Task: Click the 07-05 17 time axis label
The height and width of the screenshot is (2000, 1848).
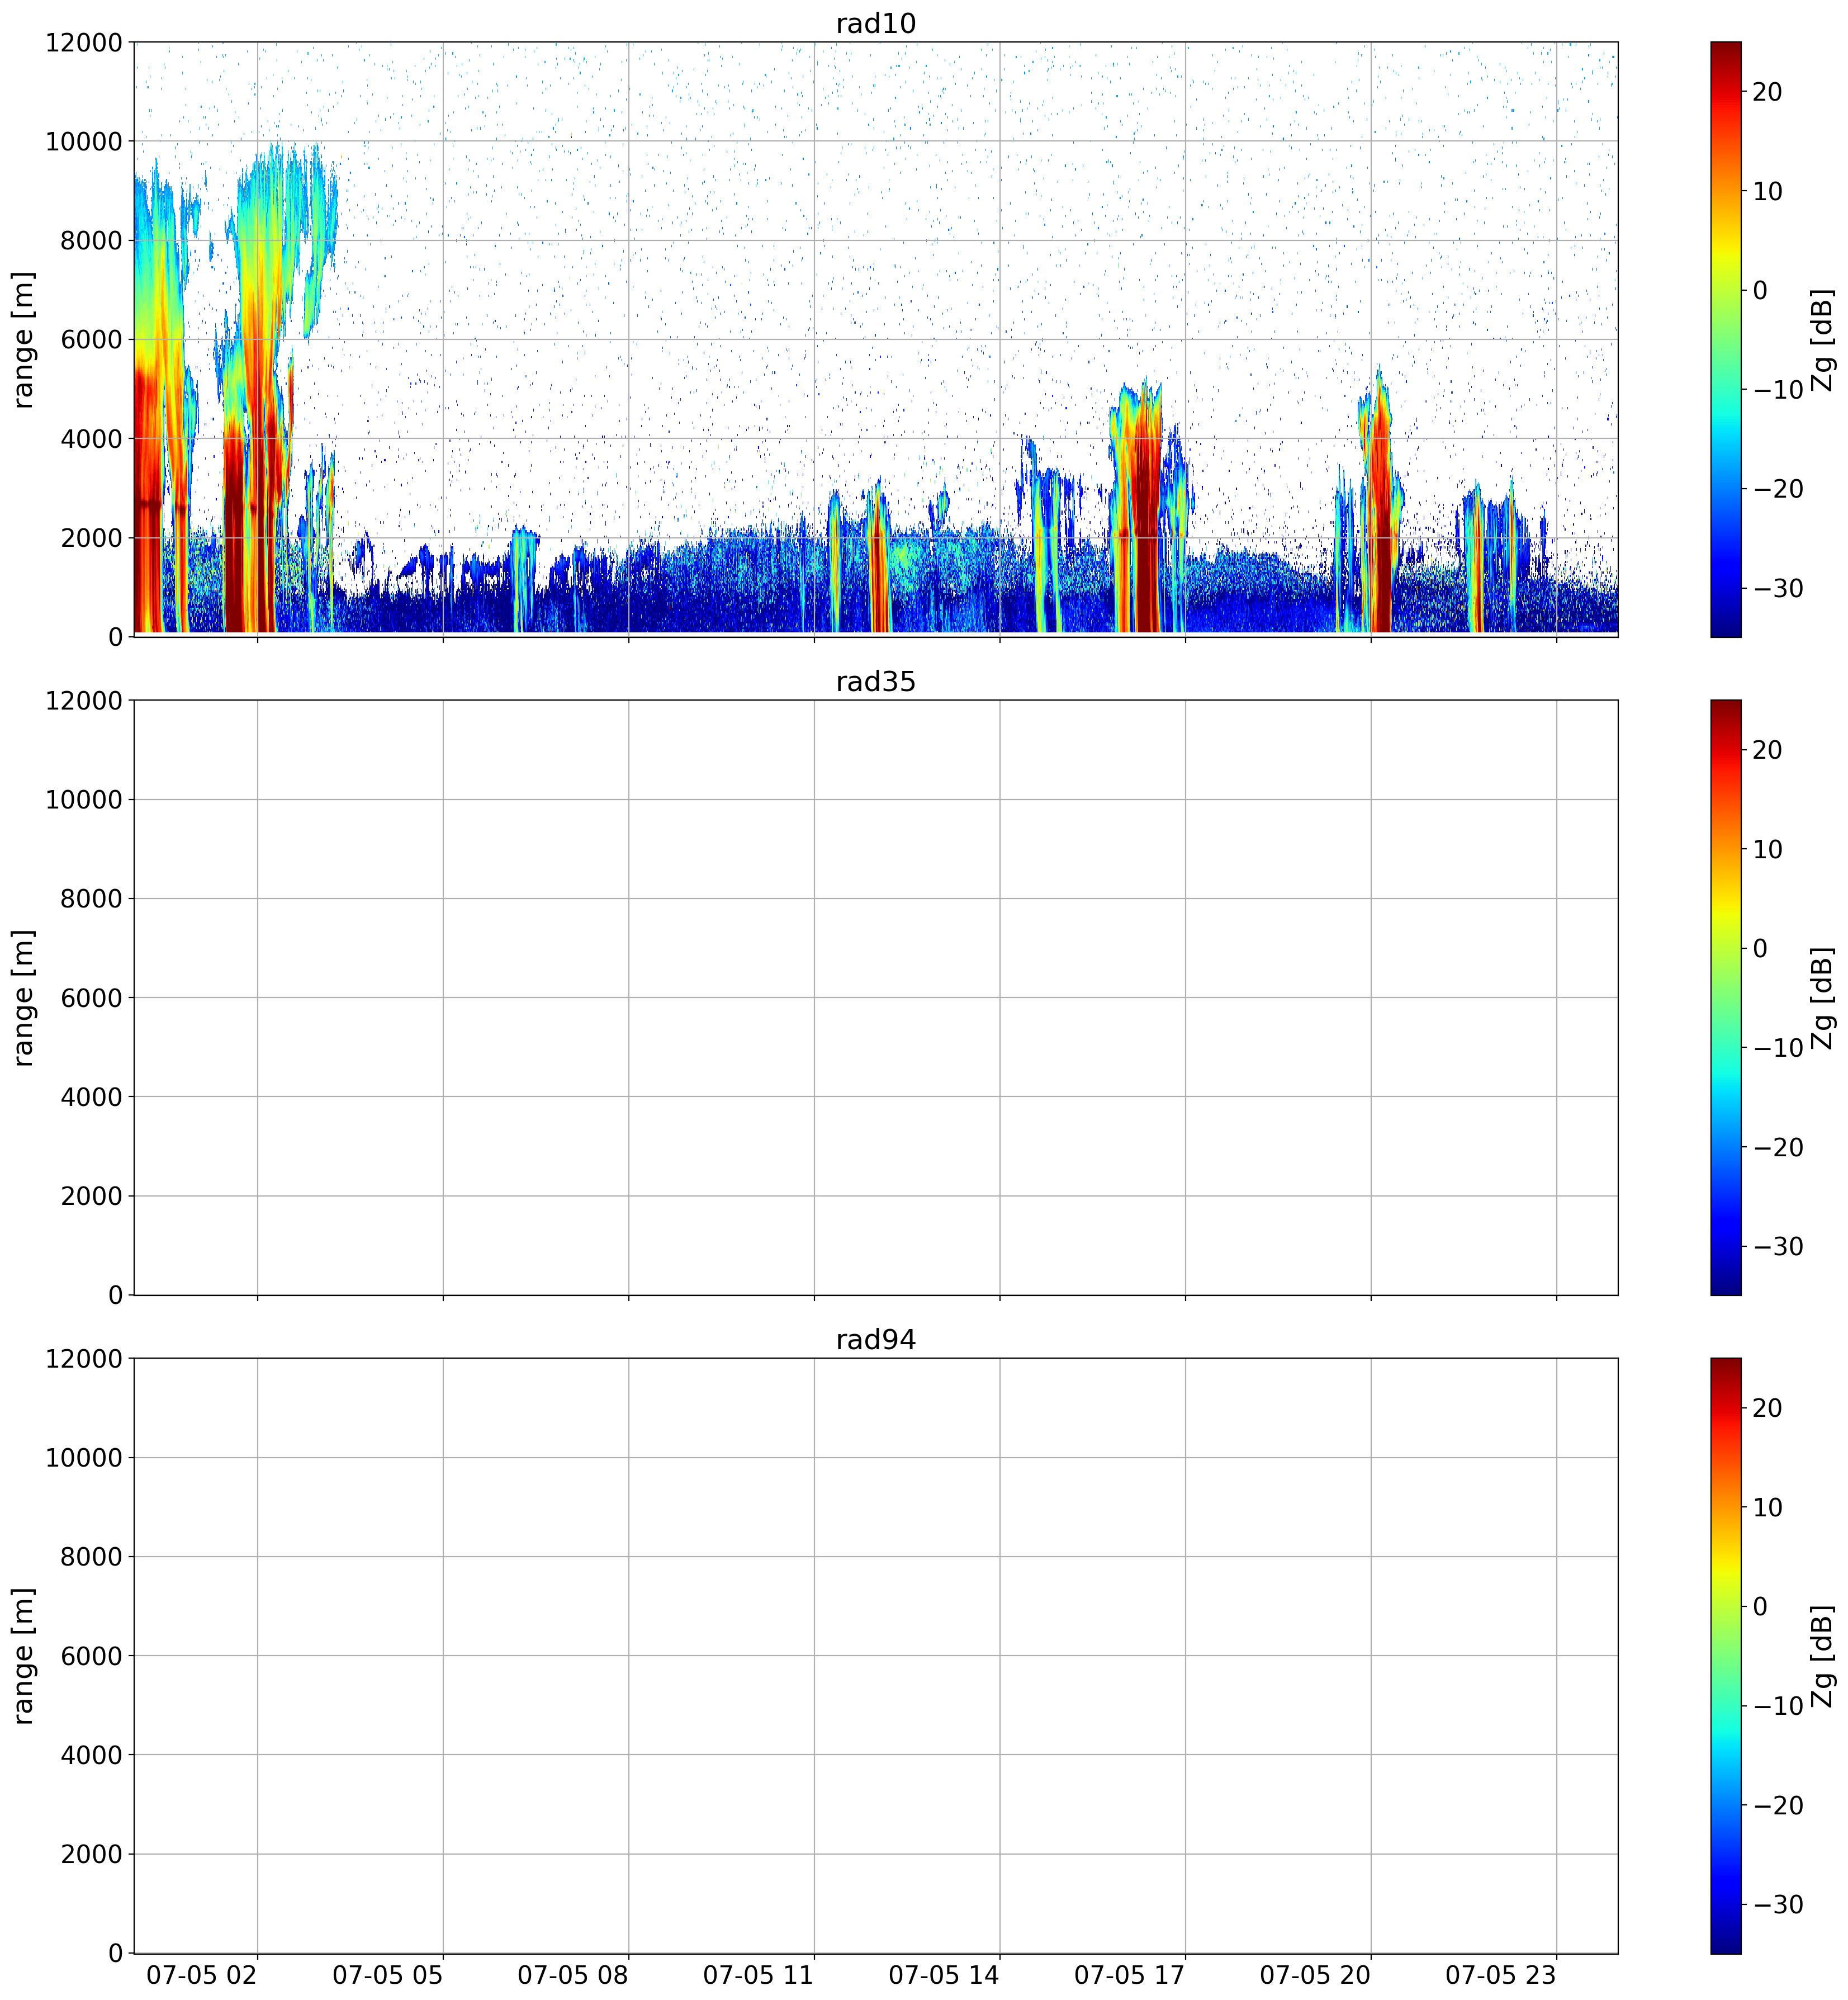Action: (x=1129, y=1975)
